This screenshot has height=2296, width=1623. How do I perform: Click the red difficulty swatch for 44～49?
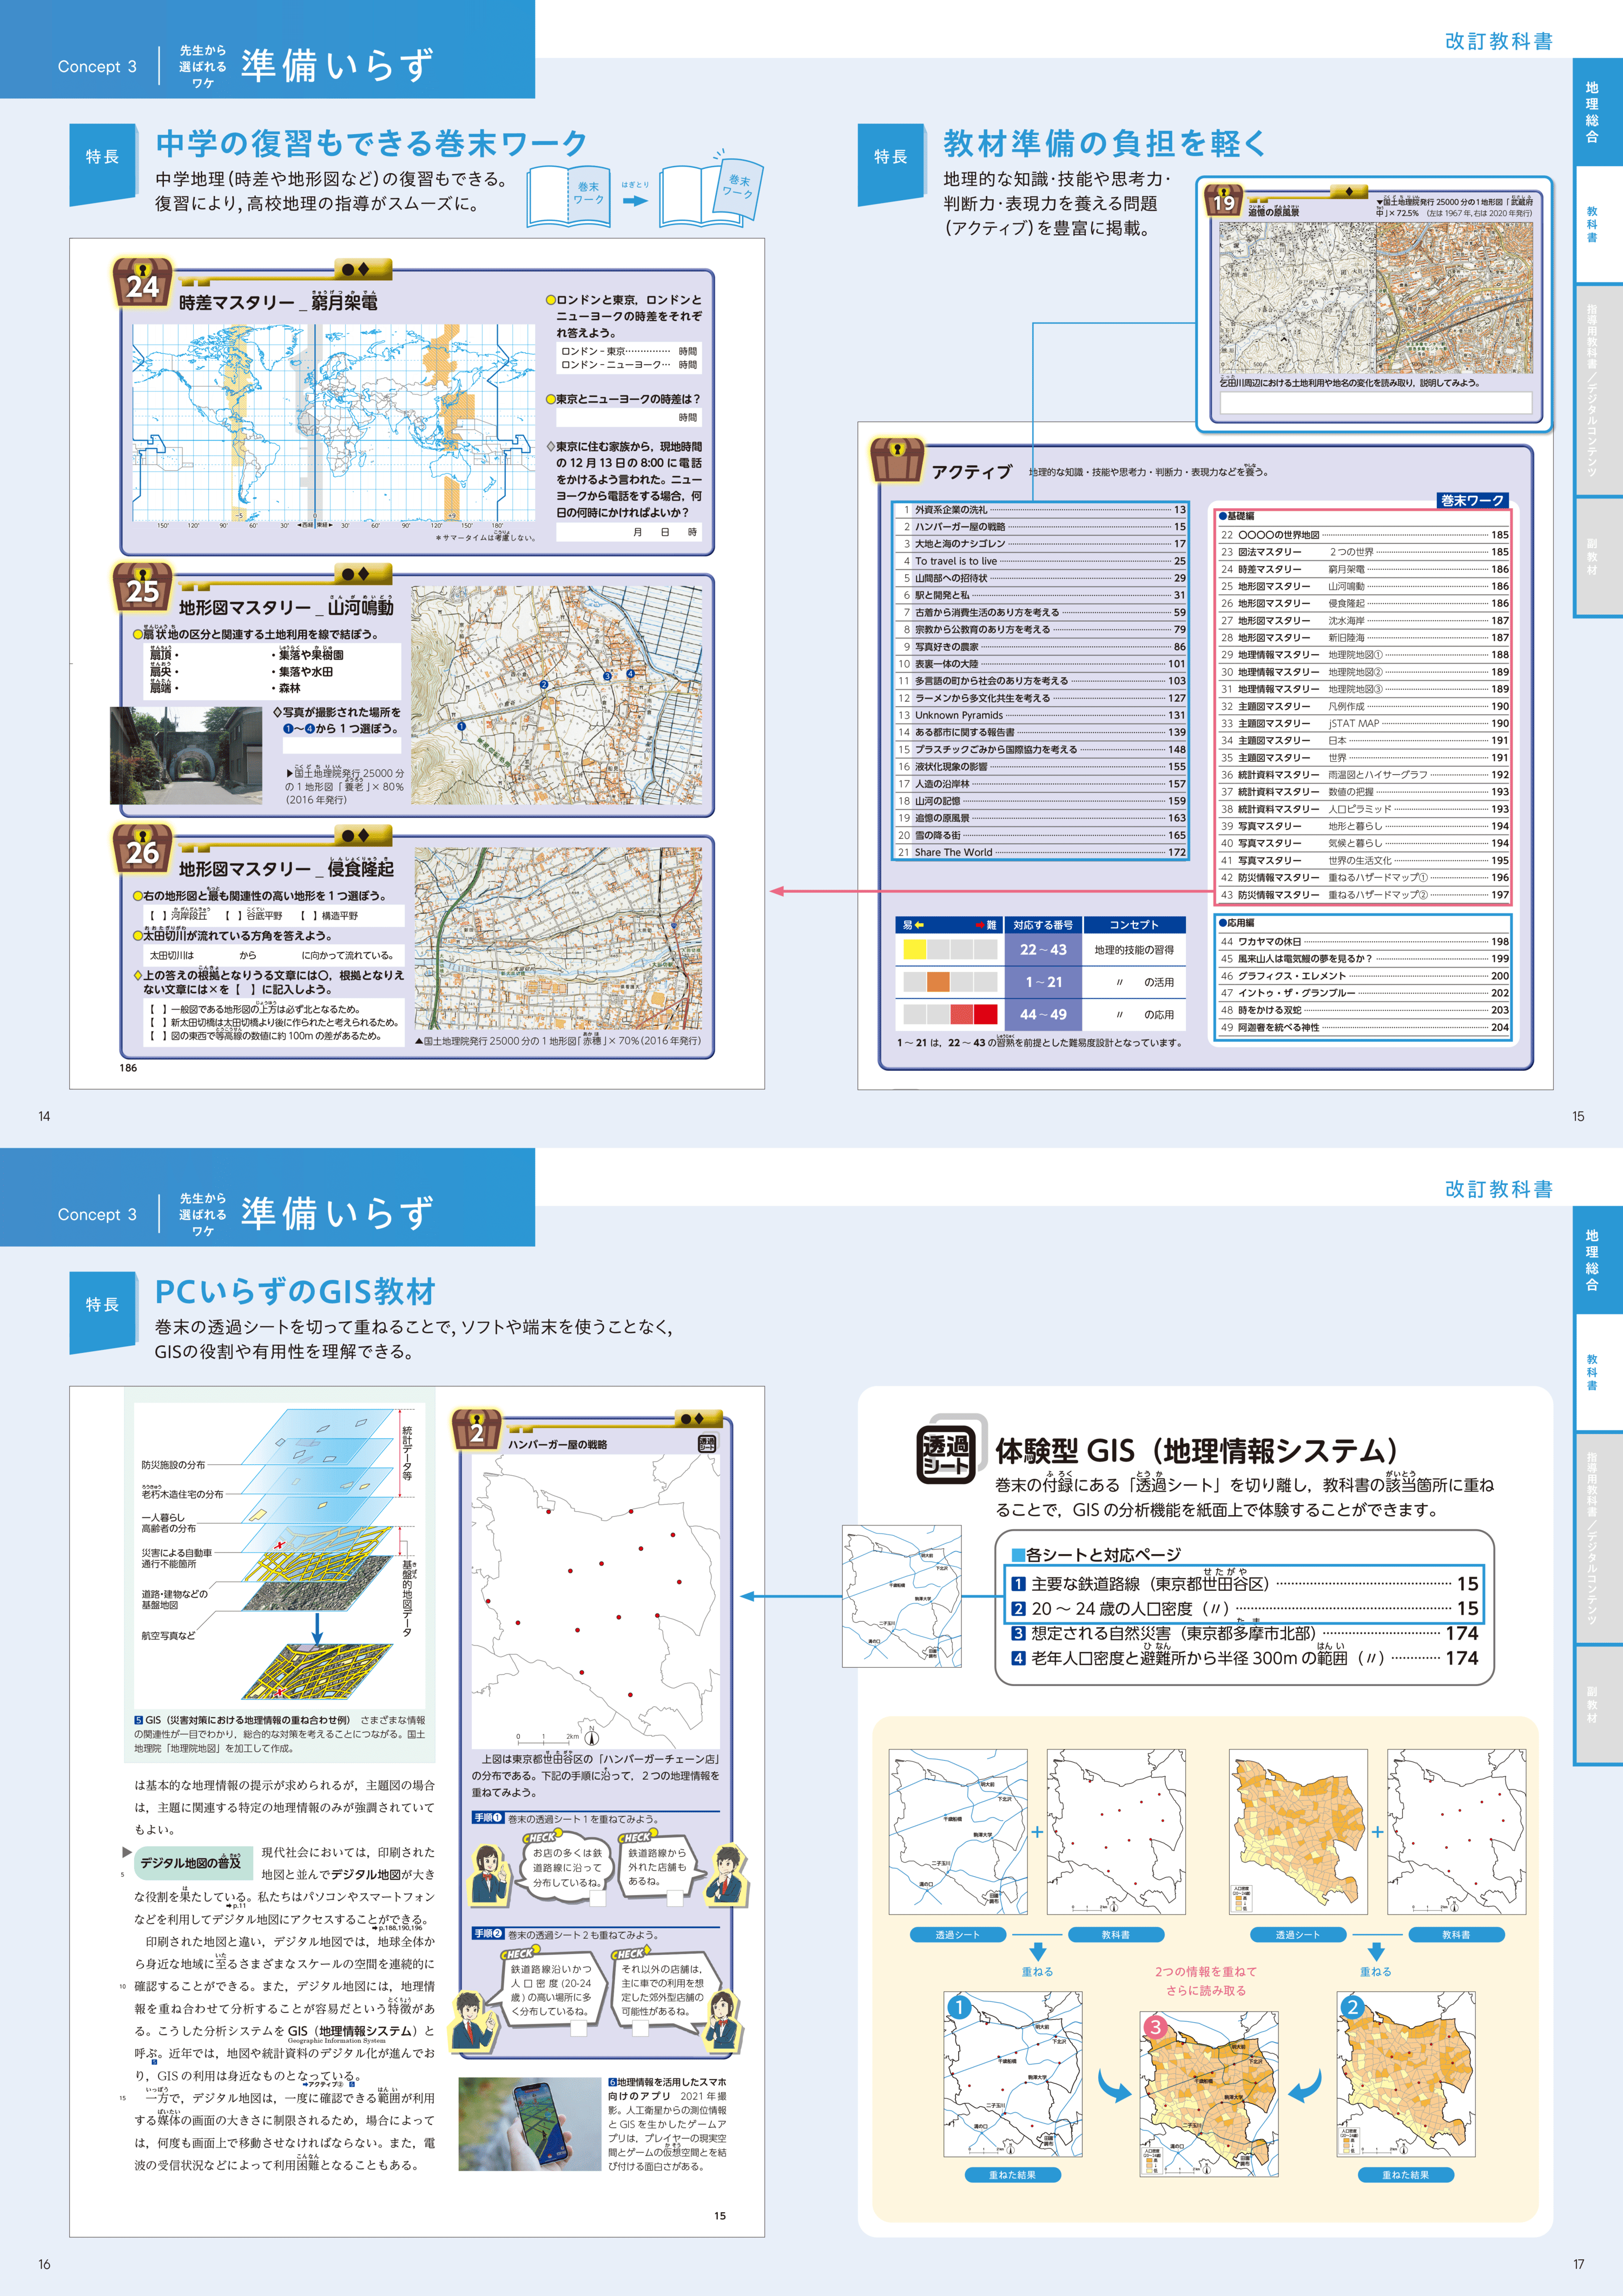coord(985,1014)
